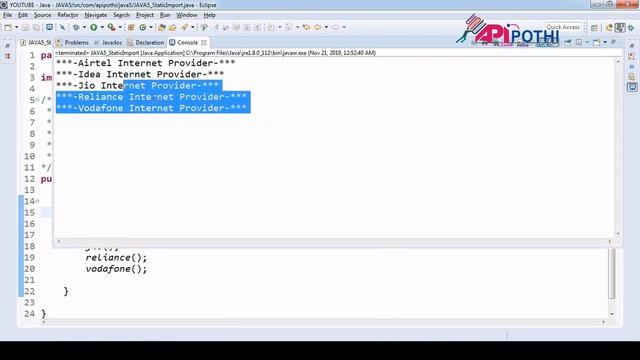The image size is (640, 360).
Task: Open the Help menu
Action: pos(209,15)
